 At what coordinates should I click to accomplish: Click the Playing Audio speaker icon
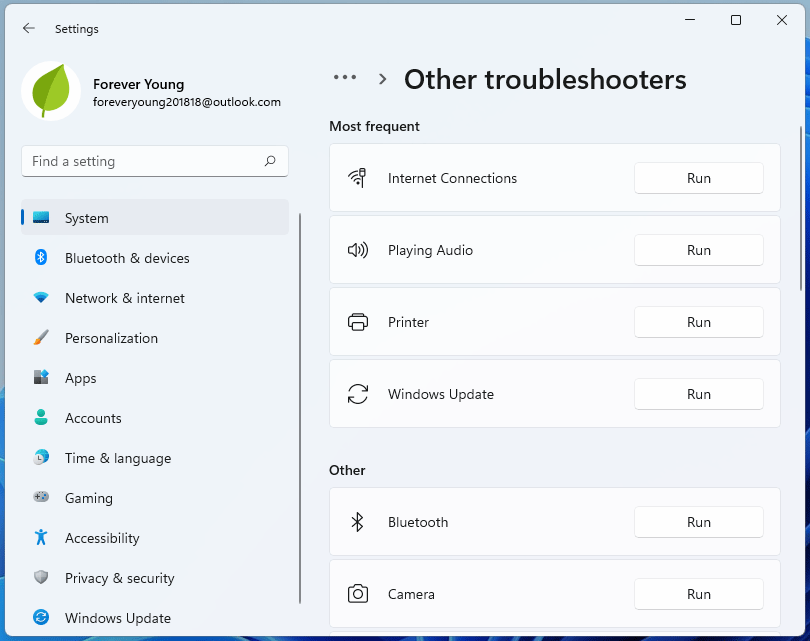tap(357, 250)
